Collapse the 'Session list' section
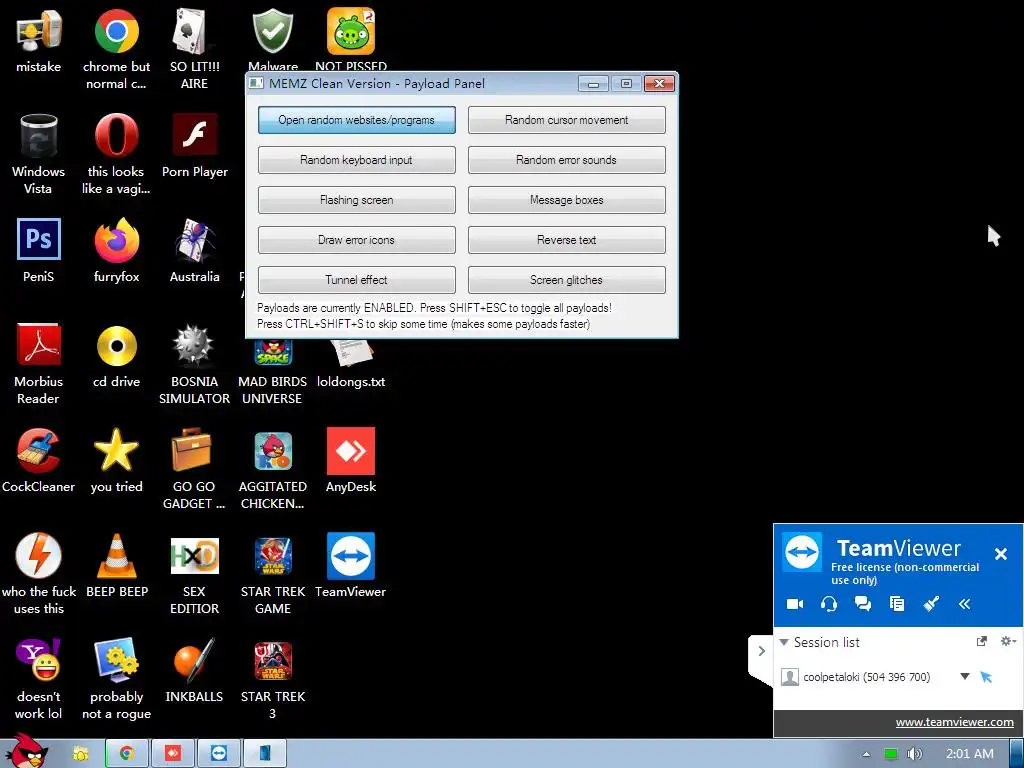1024x768 pixels. pyautogui.click(x=784, y=642)
